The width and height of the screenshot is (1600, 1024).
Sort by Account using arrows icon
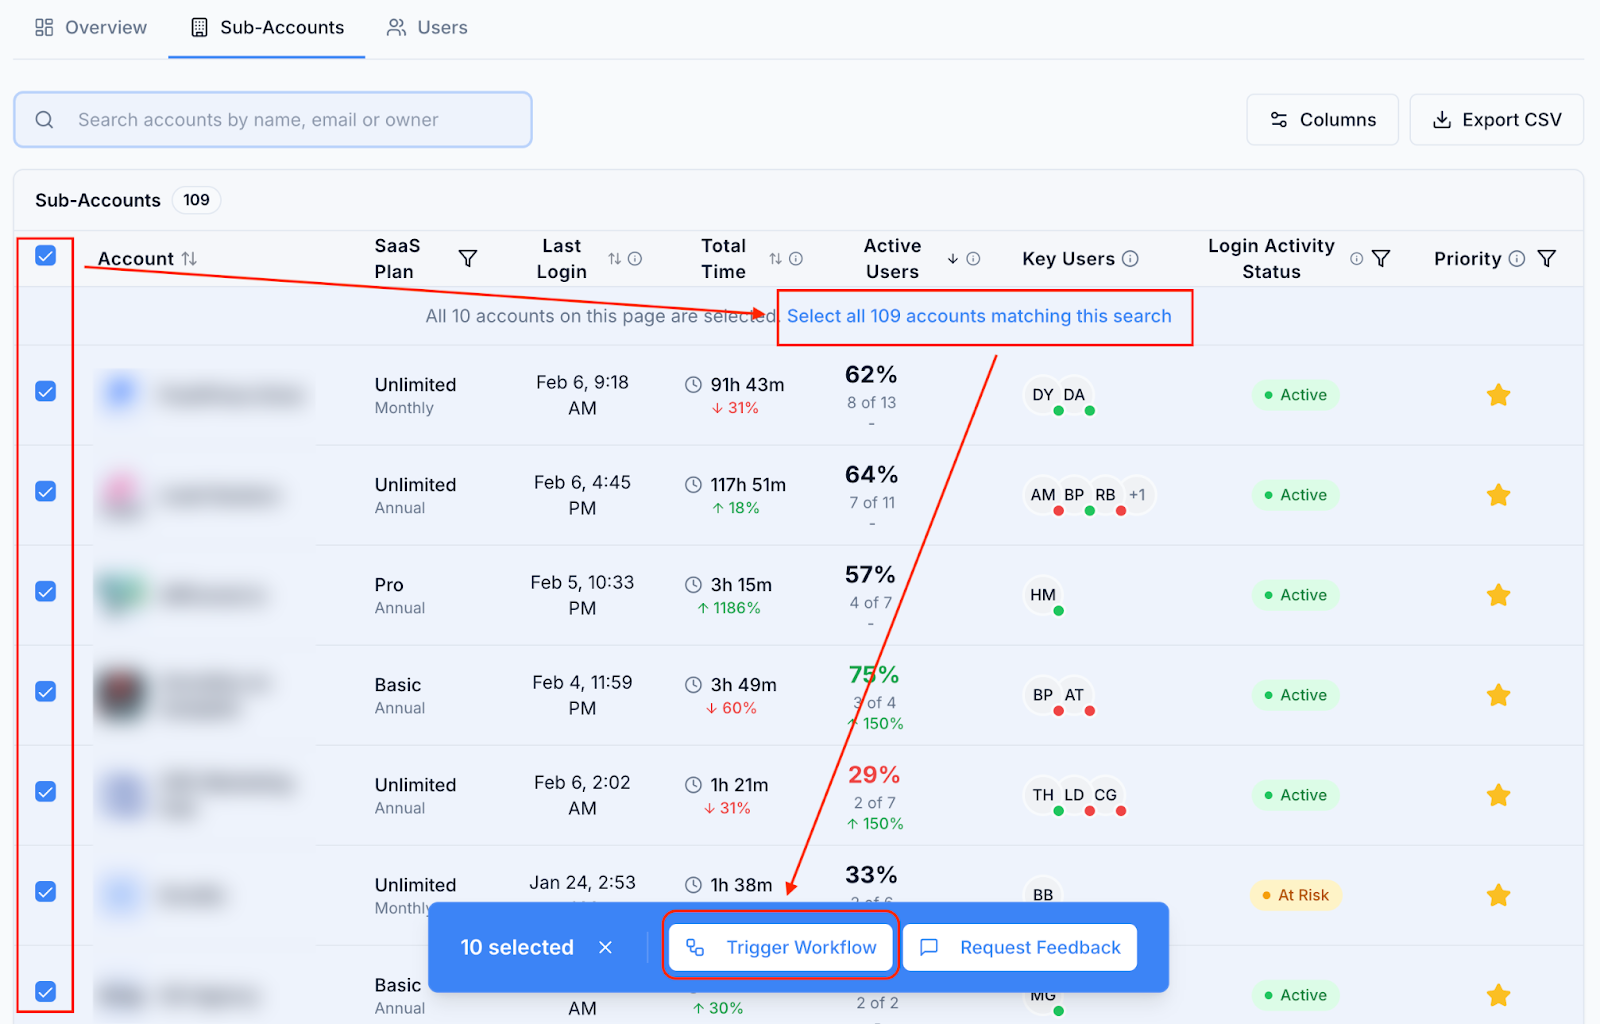pyautogui.click(x=189, y=258)
